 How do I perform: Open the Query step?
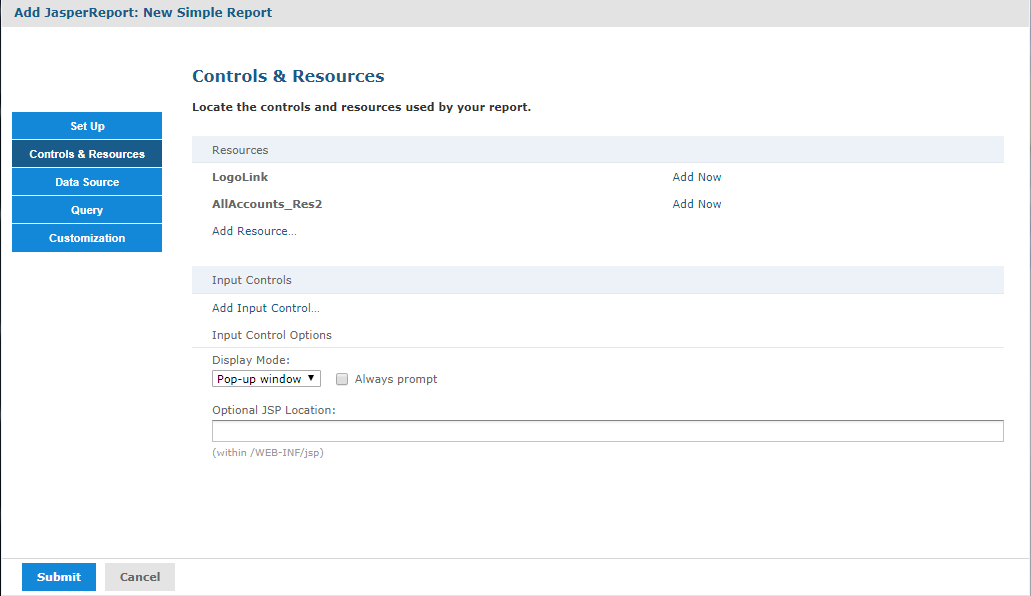click(x=87, y=210)
